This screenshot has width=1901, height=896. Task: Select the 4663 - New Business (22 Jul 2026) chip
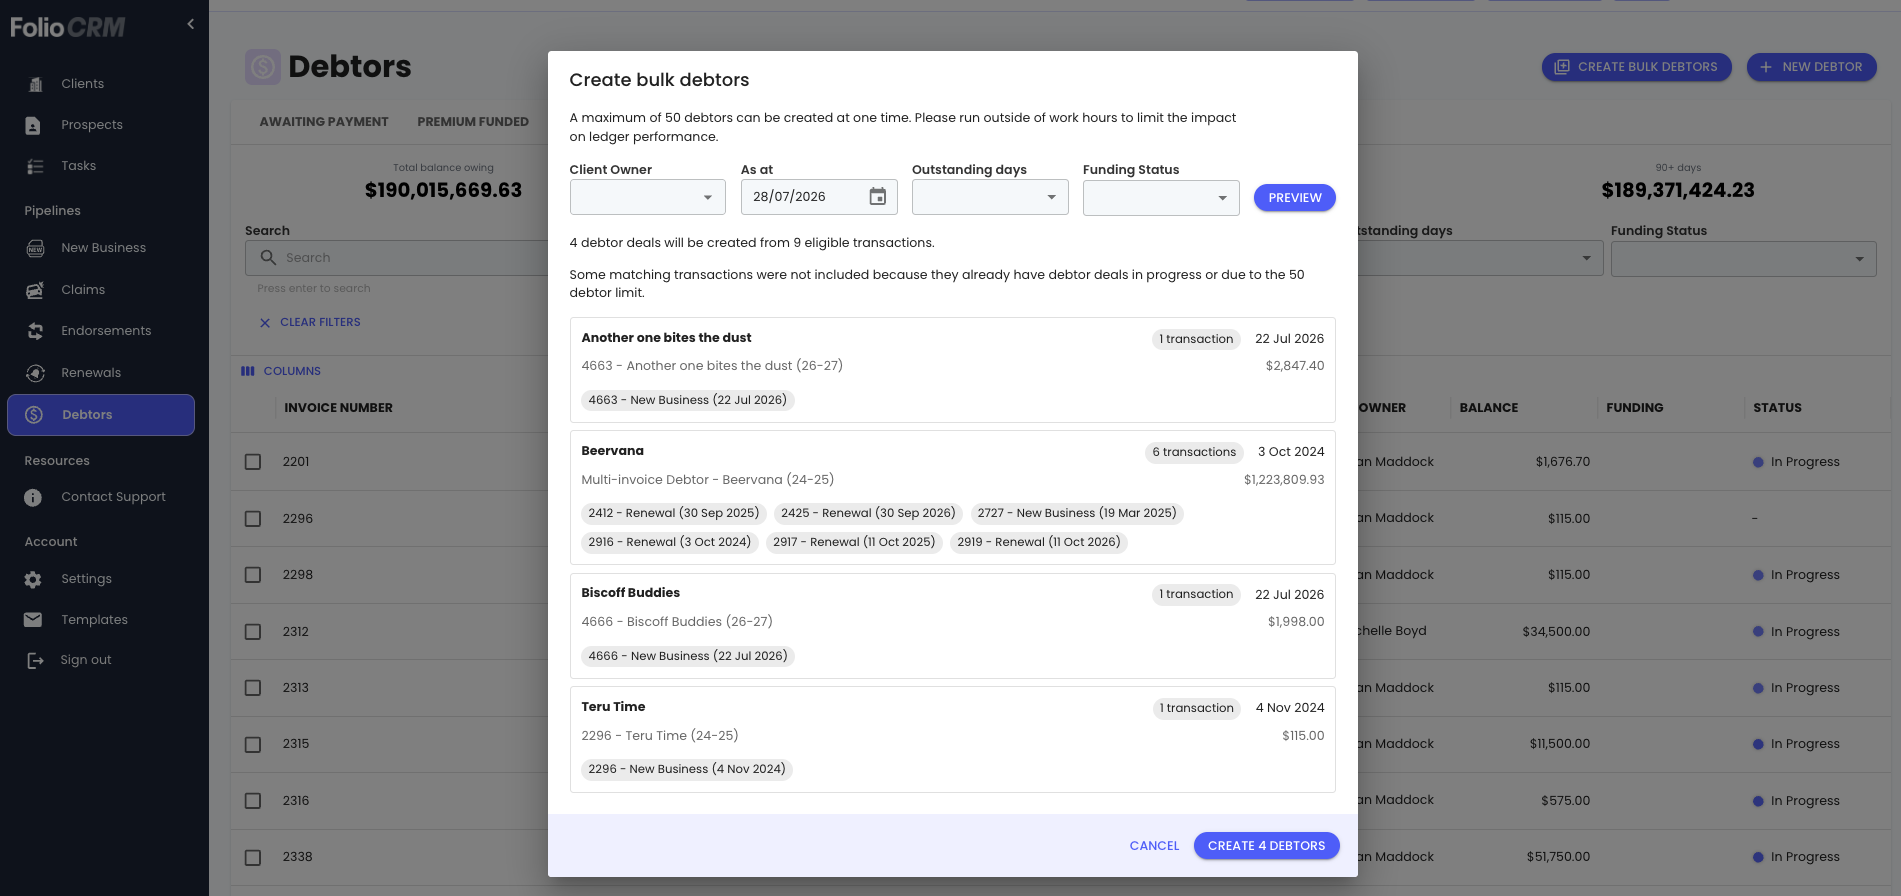tap(688, 400)
